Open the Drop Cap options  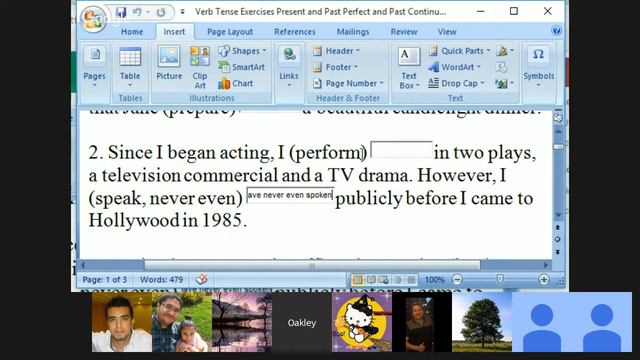tap(456, 83)
